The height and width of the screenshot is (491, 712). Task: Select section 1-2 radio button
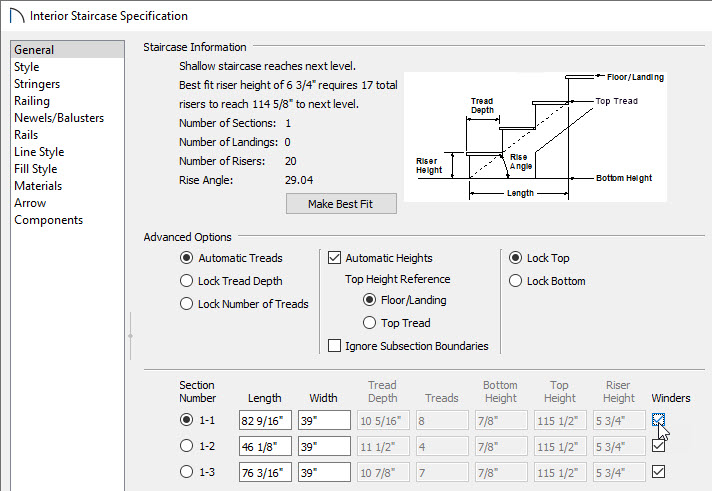186,446
